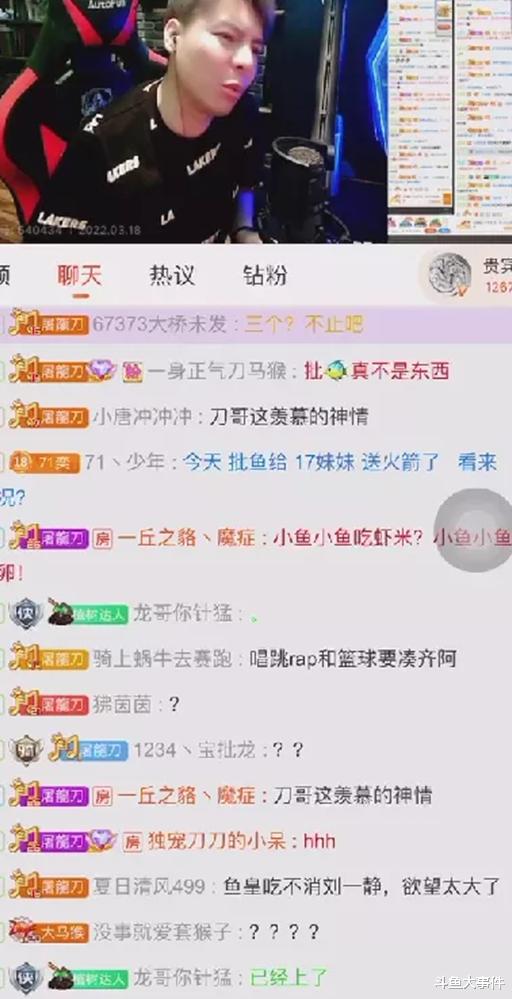Tap the 侠 shield badge on 龙哥你针猛's last message
This screenshot has width=512, height=999.
[x=25, y=977]
